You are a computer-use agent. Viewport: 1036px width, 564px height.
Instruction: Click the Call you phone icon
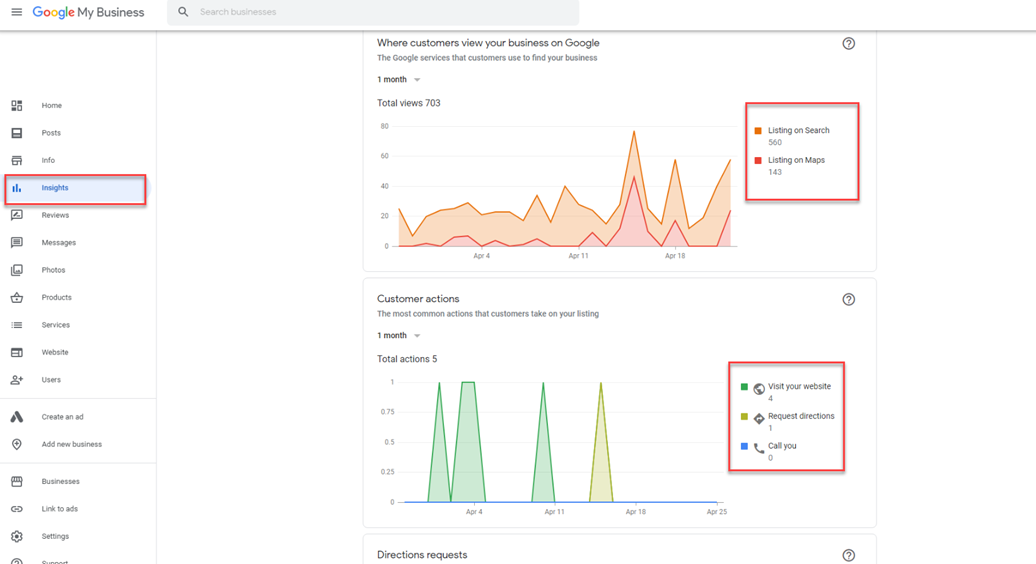[759, 448]
